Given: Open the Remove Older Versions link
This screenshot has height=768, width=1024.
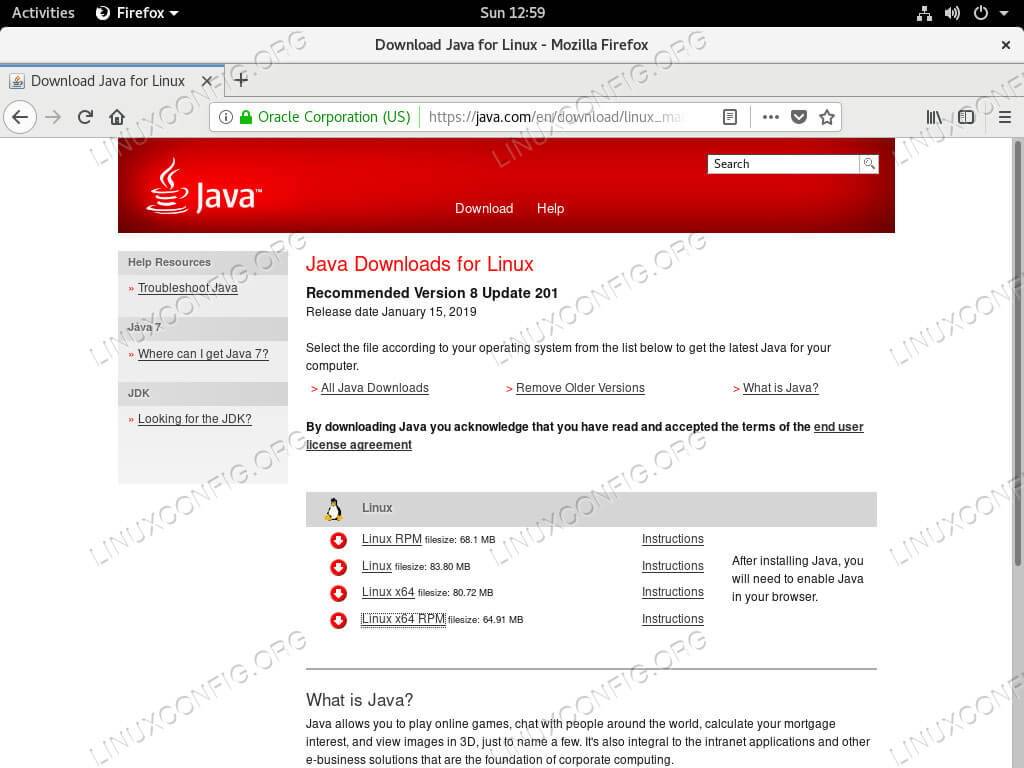Looking at the screenshot, I should pos(580,389).
